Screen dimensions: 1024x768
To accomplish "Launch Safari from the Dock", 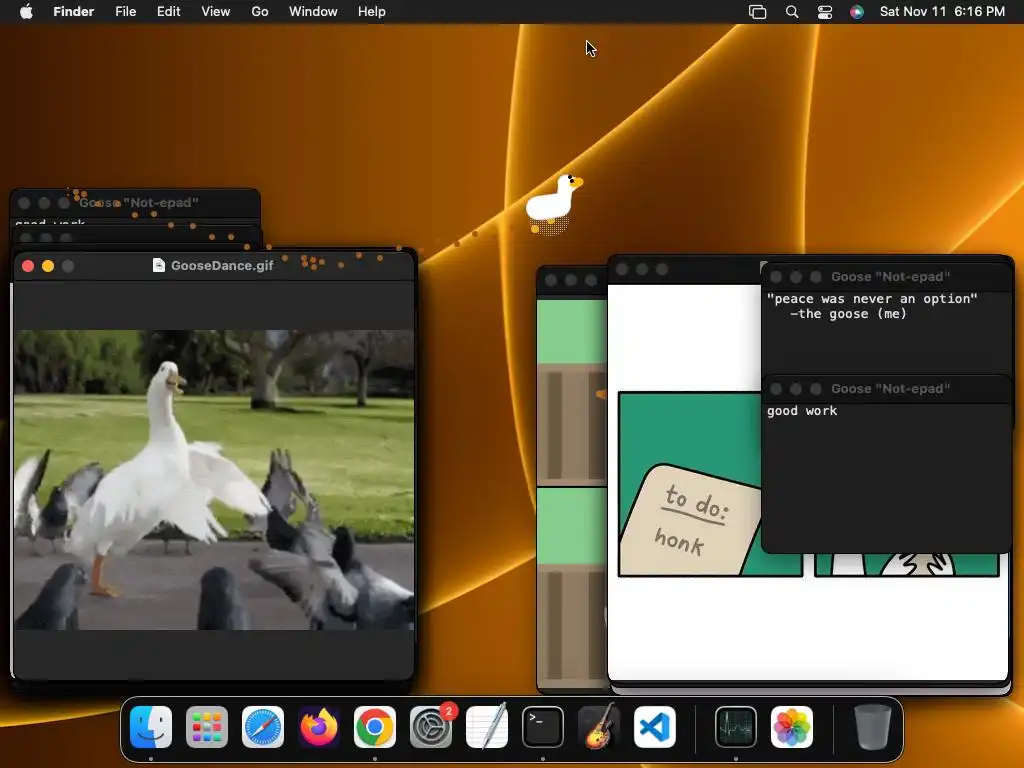I will pos(263,727).
